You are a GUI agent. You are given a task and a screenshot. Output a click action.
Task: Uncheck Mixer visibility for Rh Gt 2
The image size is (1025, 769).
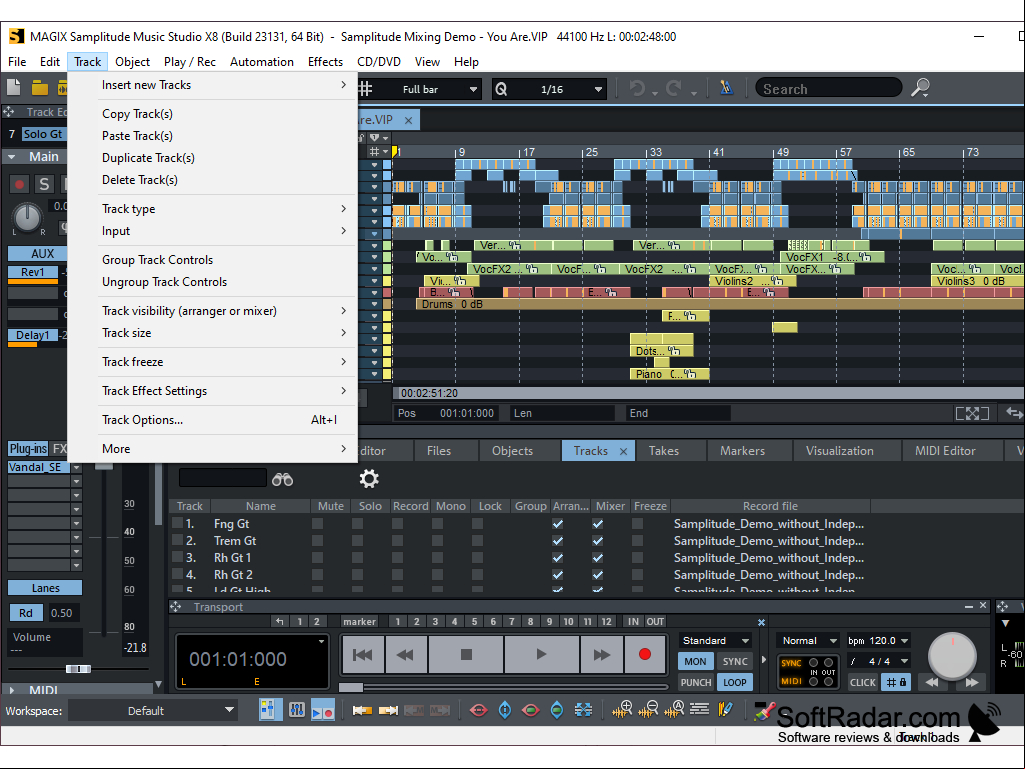point(597,575)
